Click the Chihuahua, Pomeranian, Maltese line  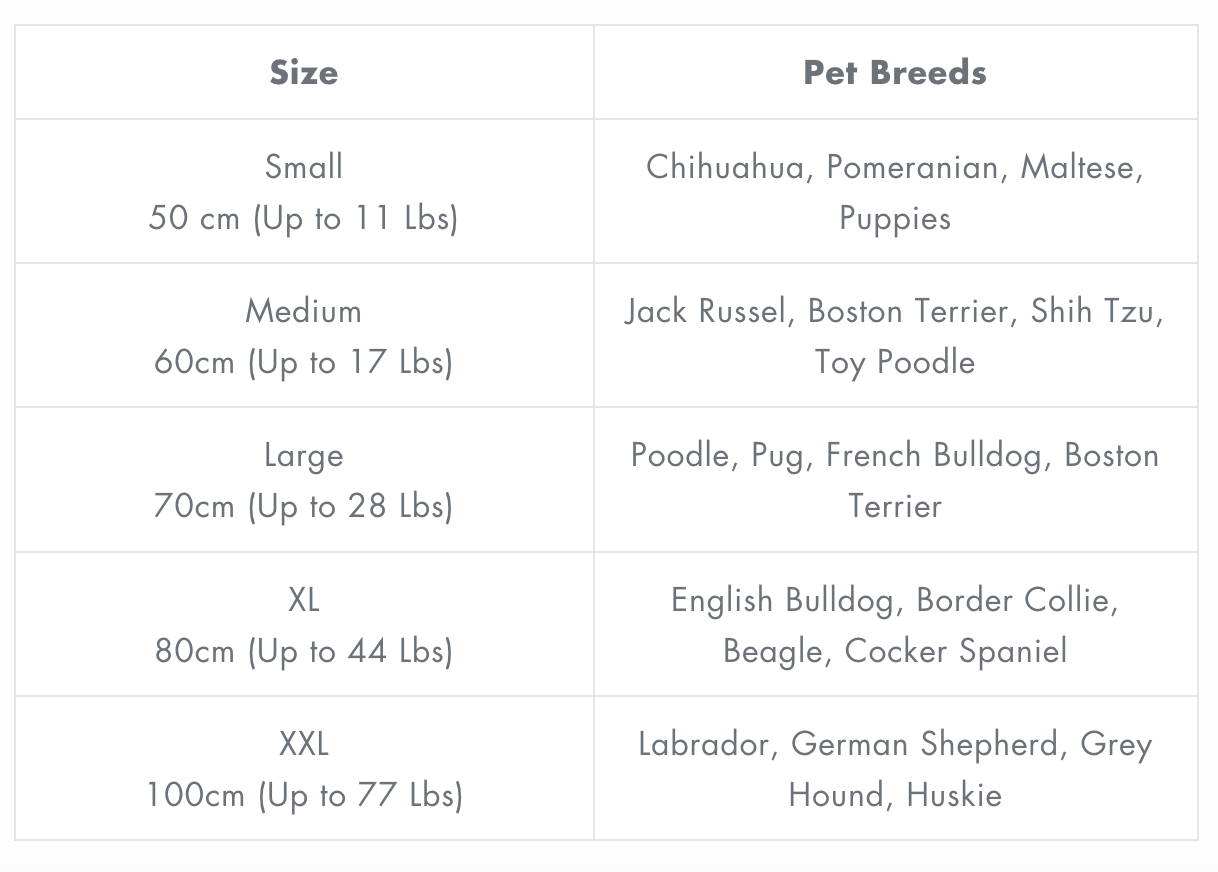(895, 167)
